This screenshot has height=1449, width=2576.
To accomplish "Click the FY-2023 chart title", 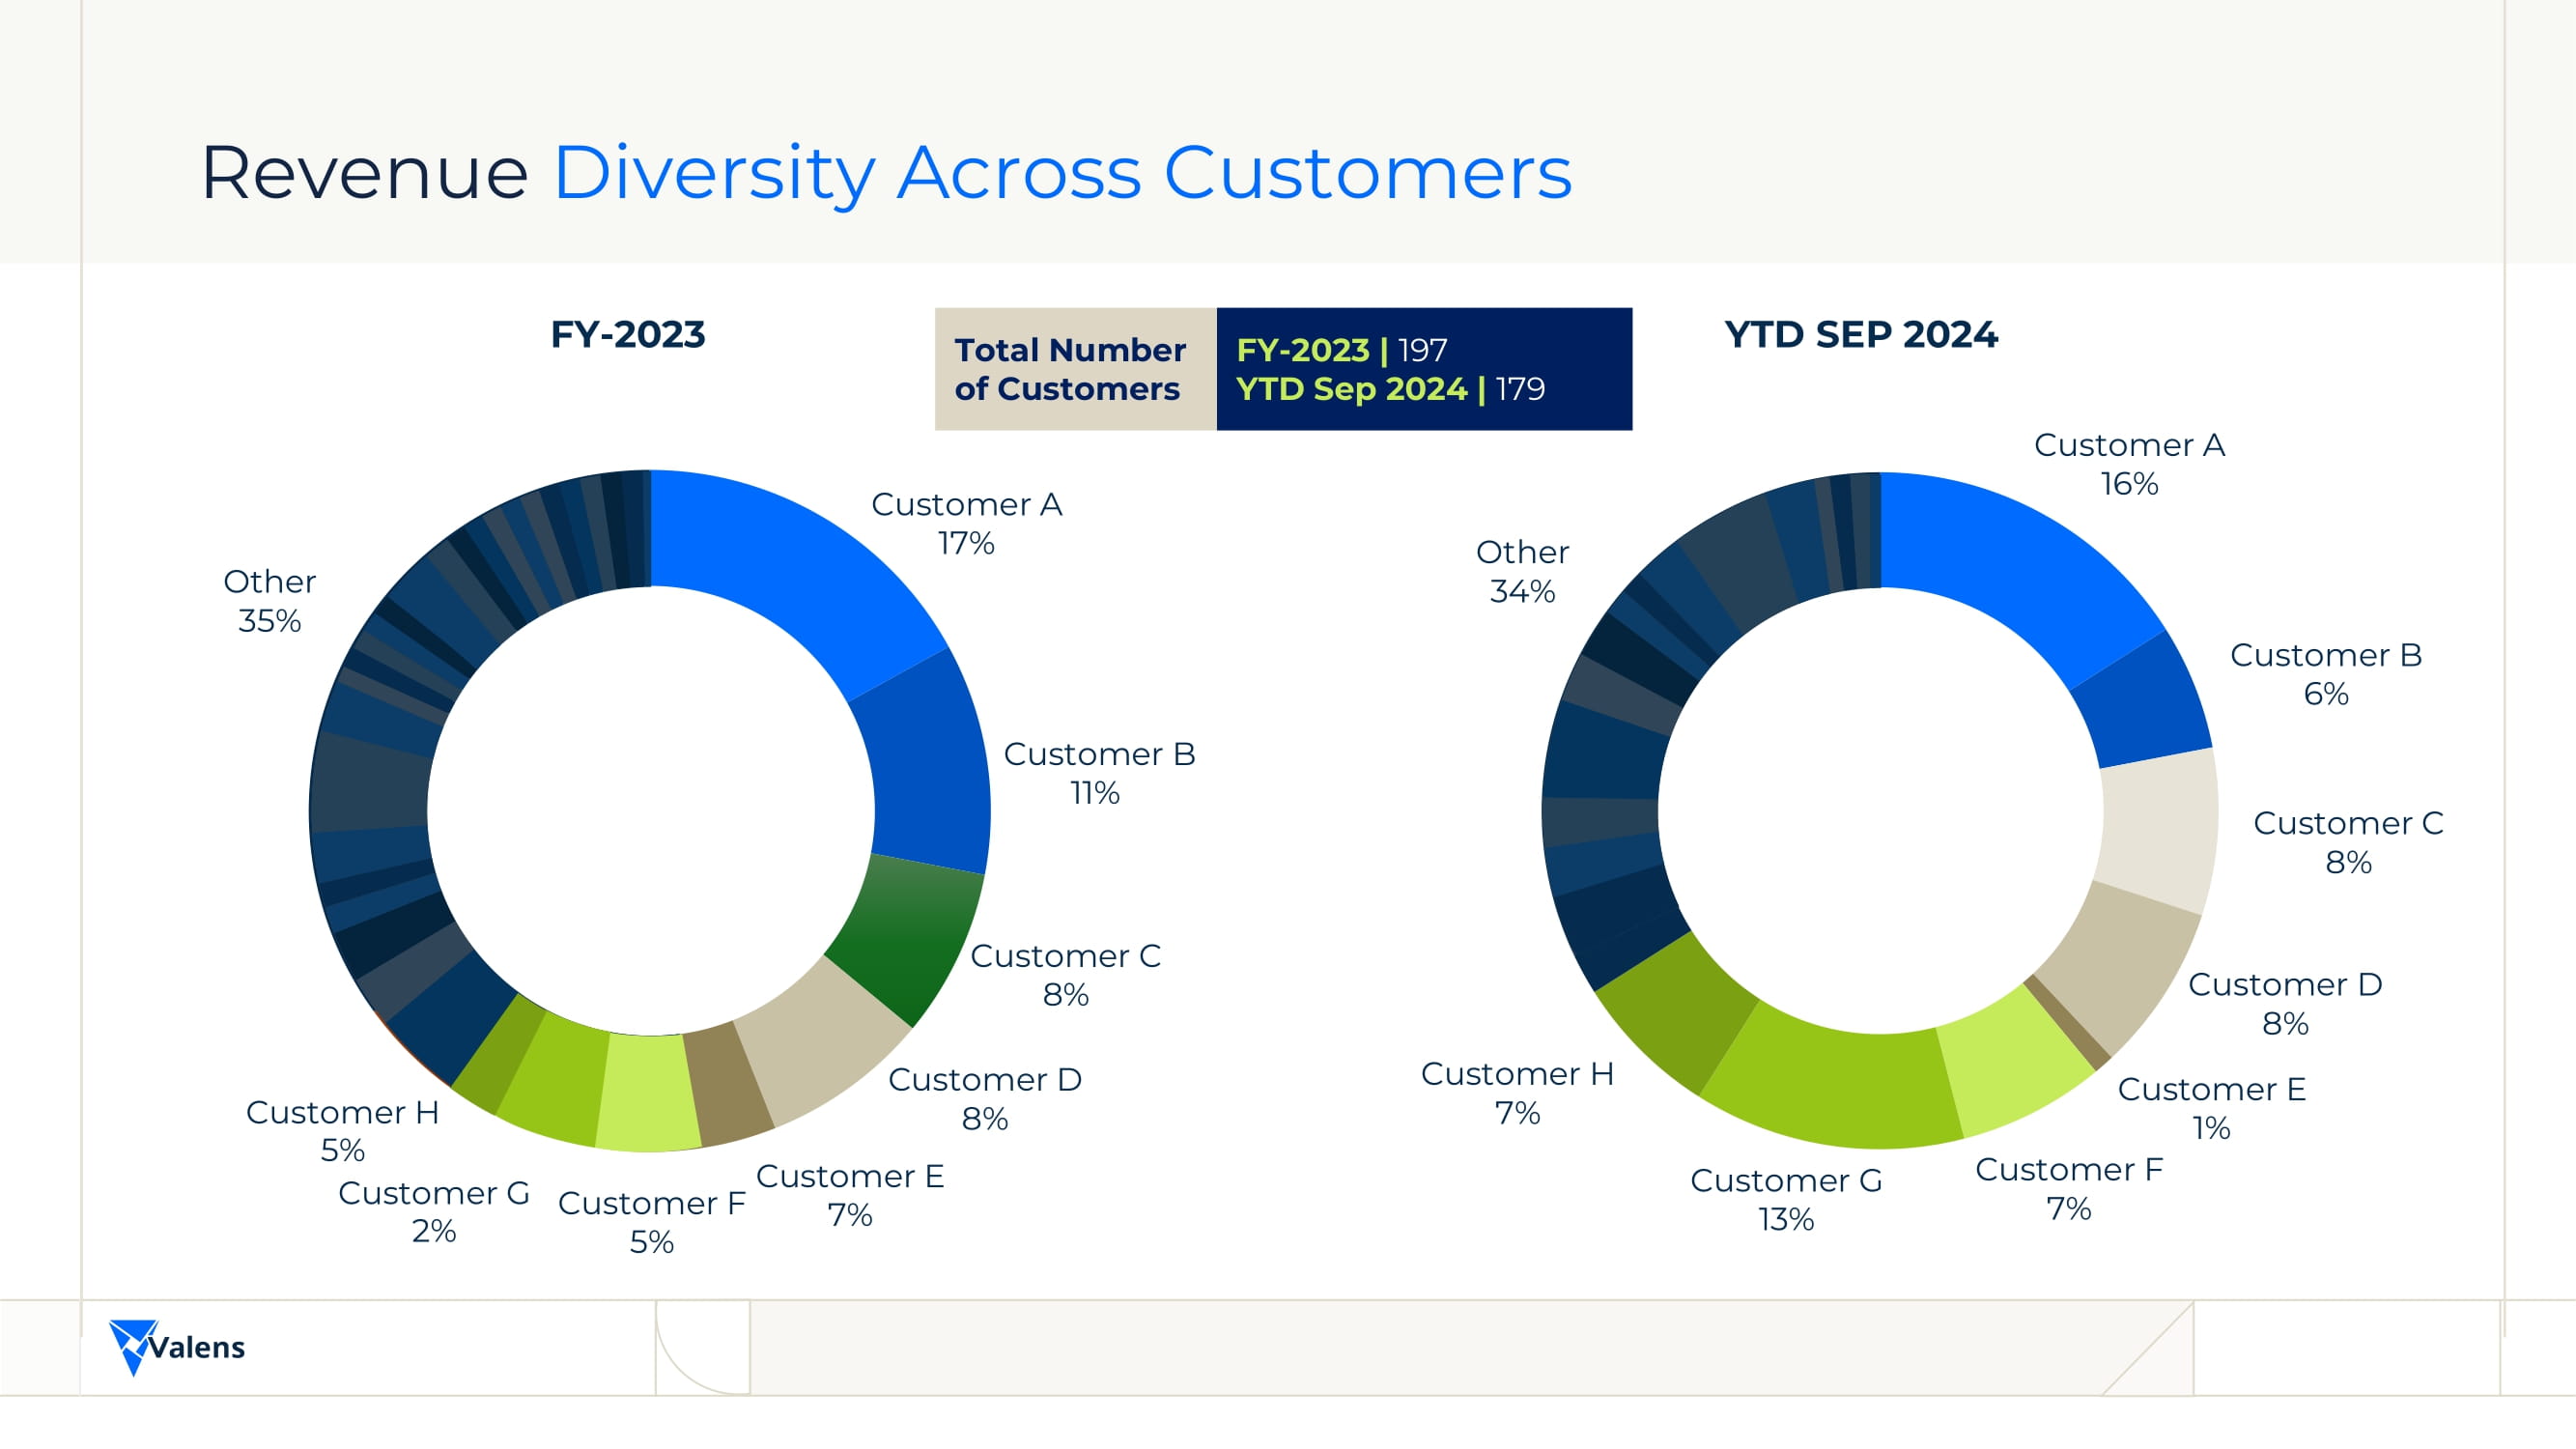I will click(x=627, y=334).
